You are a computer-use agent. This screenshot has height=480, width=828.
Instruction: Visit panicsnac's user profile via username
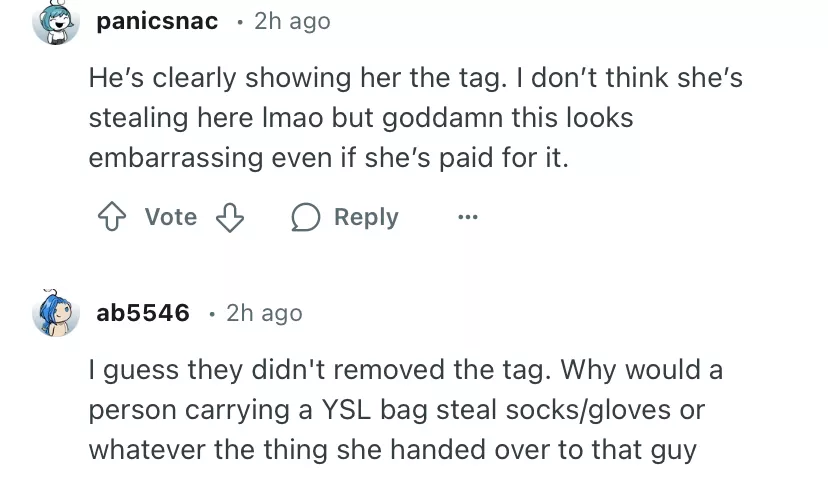pyautogui.click(x=157, y=21)
